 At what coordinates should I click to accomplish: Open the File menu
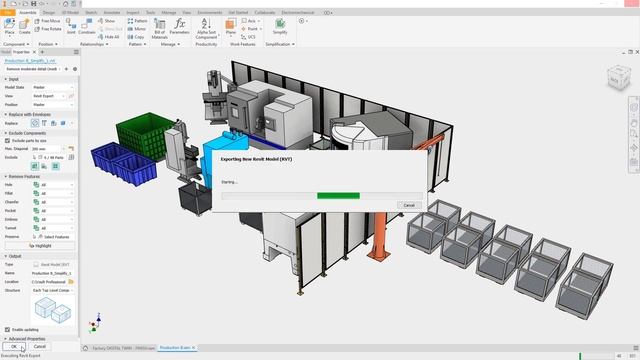pos(7,13)
